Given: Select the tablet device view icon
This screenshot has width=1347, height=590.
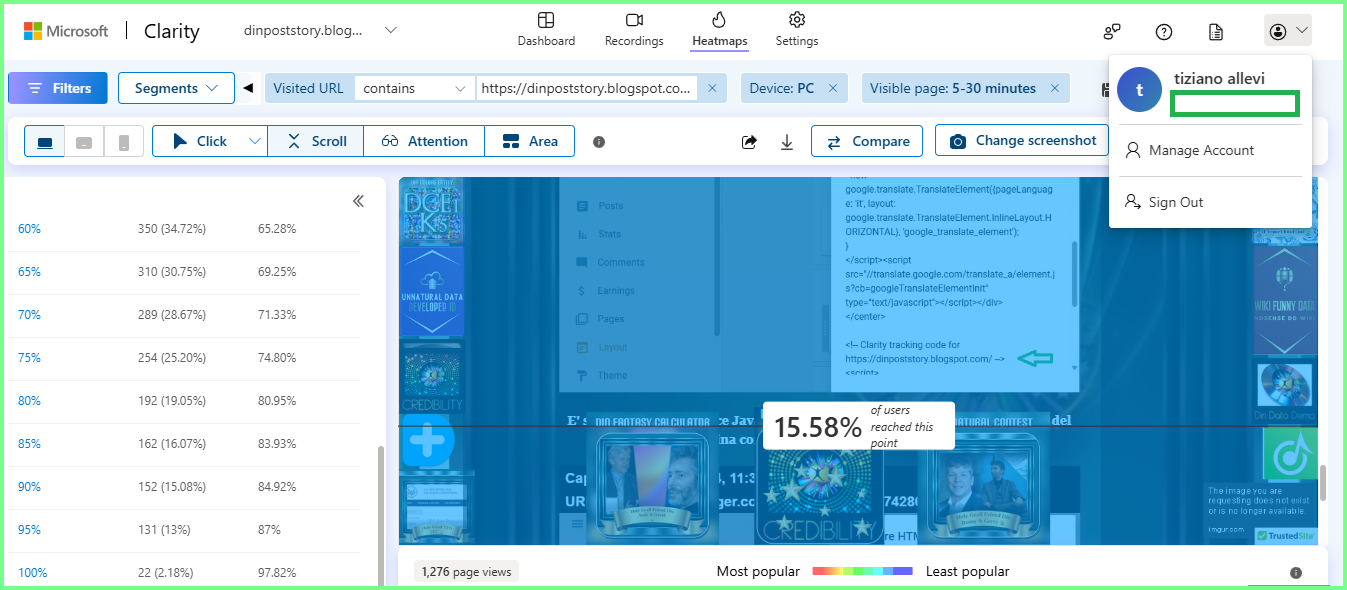Looking at the screenshot, I should [84, 141].
